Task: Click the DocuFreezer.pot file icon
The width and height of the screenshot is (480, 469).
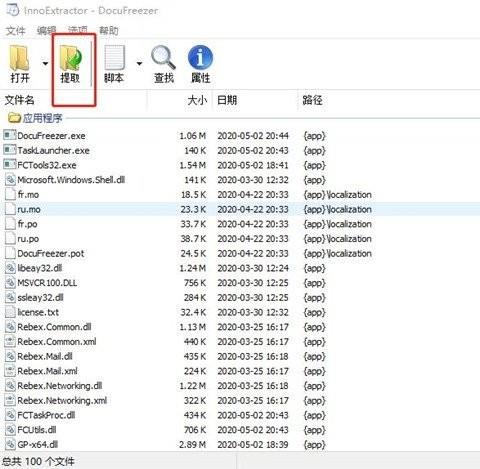Action: tap(10, 253)
